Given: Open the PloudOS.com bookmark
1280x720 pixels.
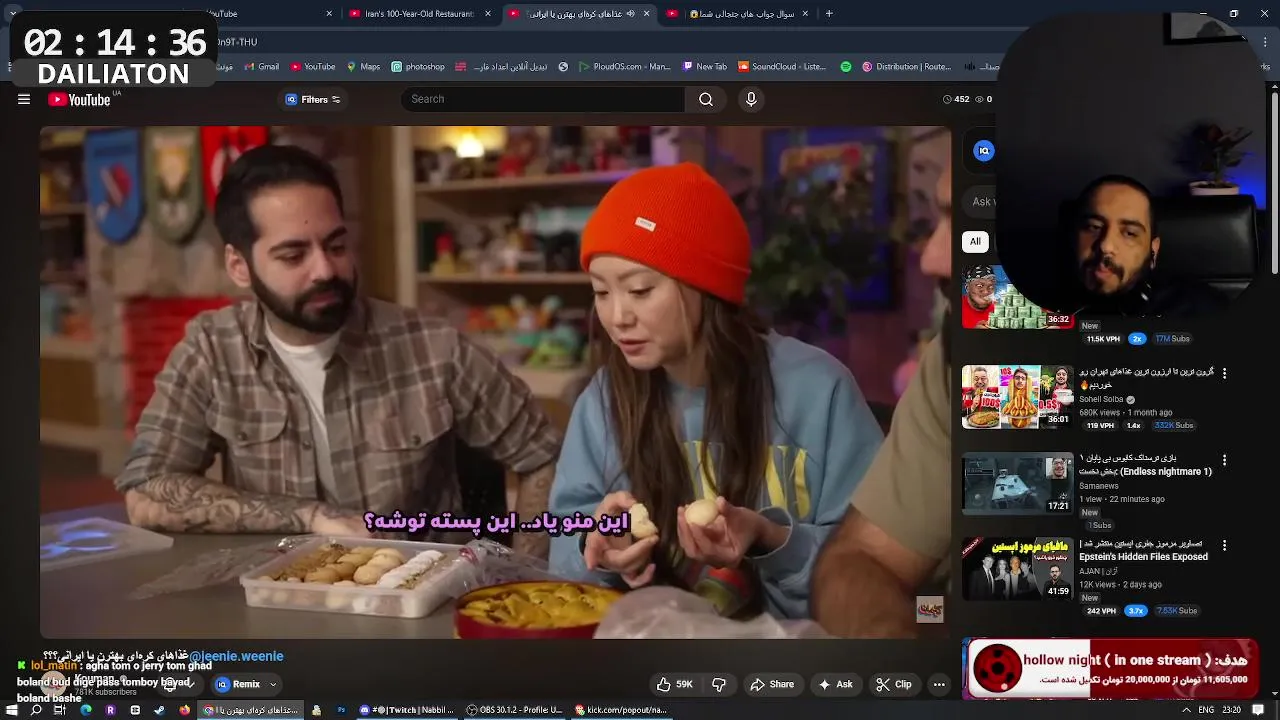Looking at the screenshot, I should click(624, 67).
